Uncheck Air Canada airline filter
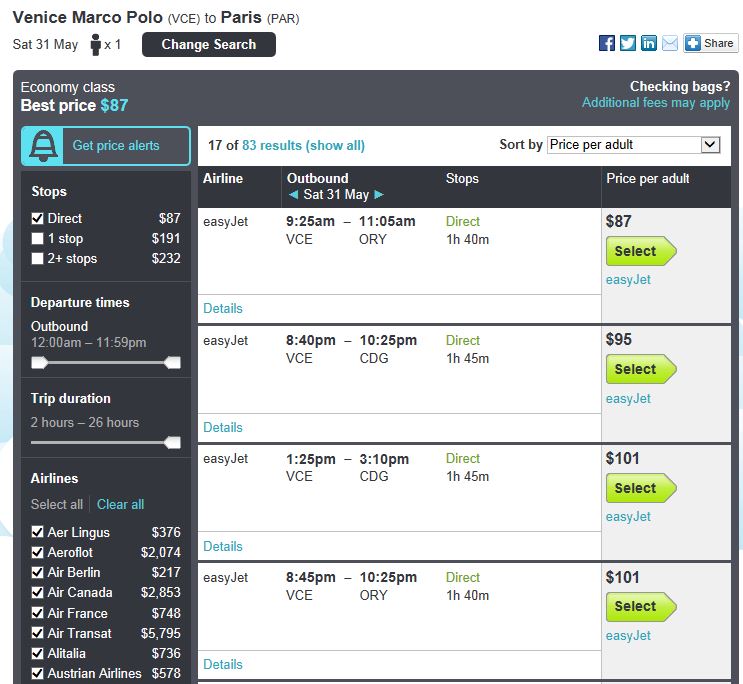Viewport: 743px width, 684px height. coord(37,593)
